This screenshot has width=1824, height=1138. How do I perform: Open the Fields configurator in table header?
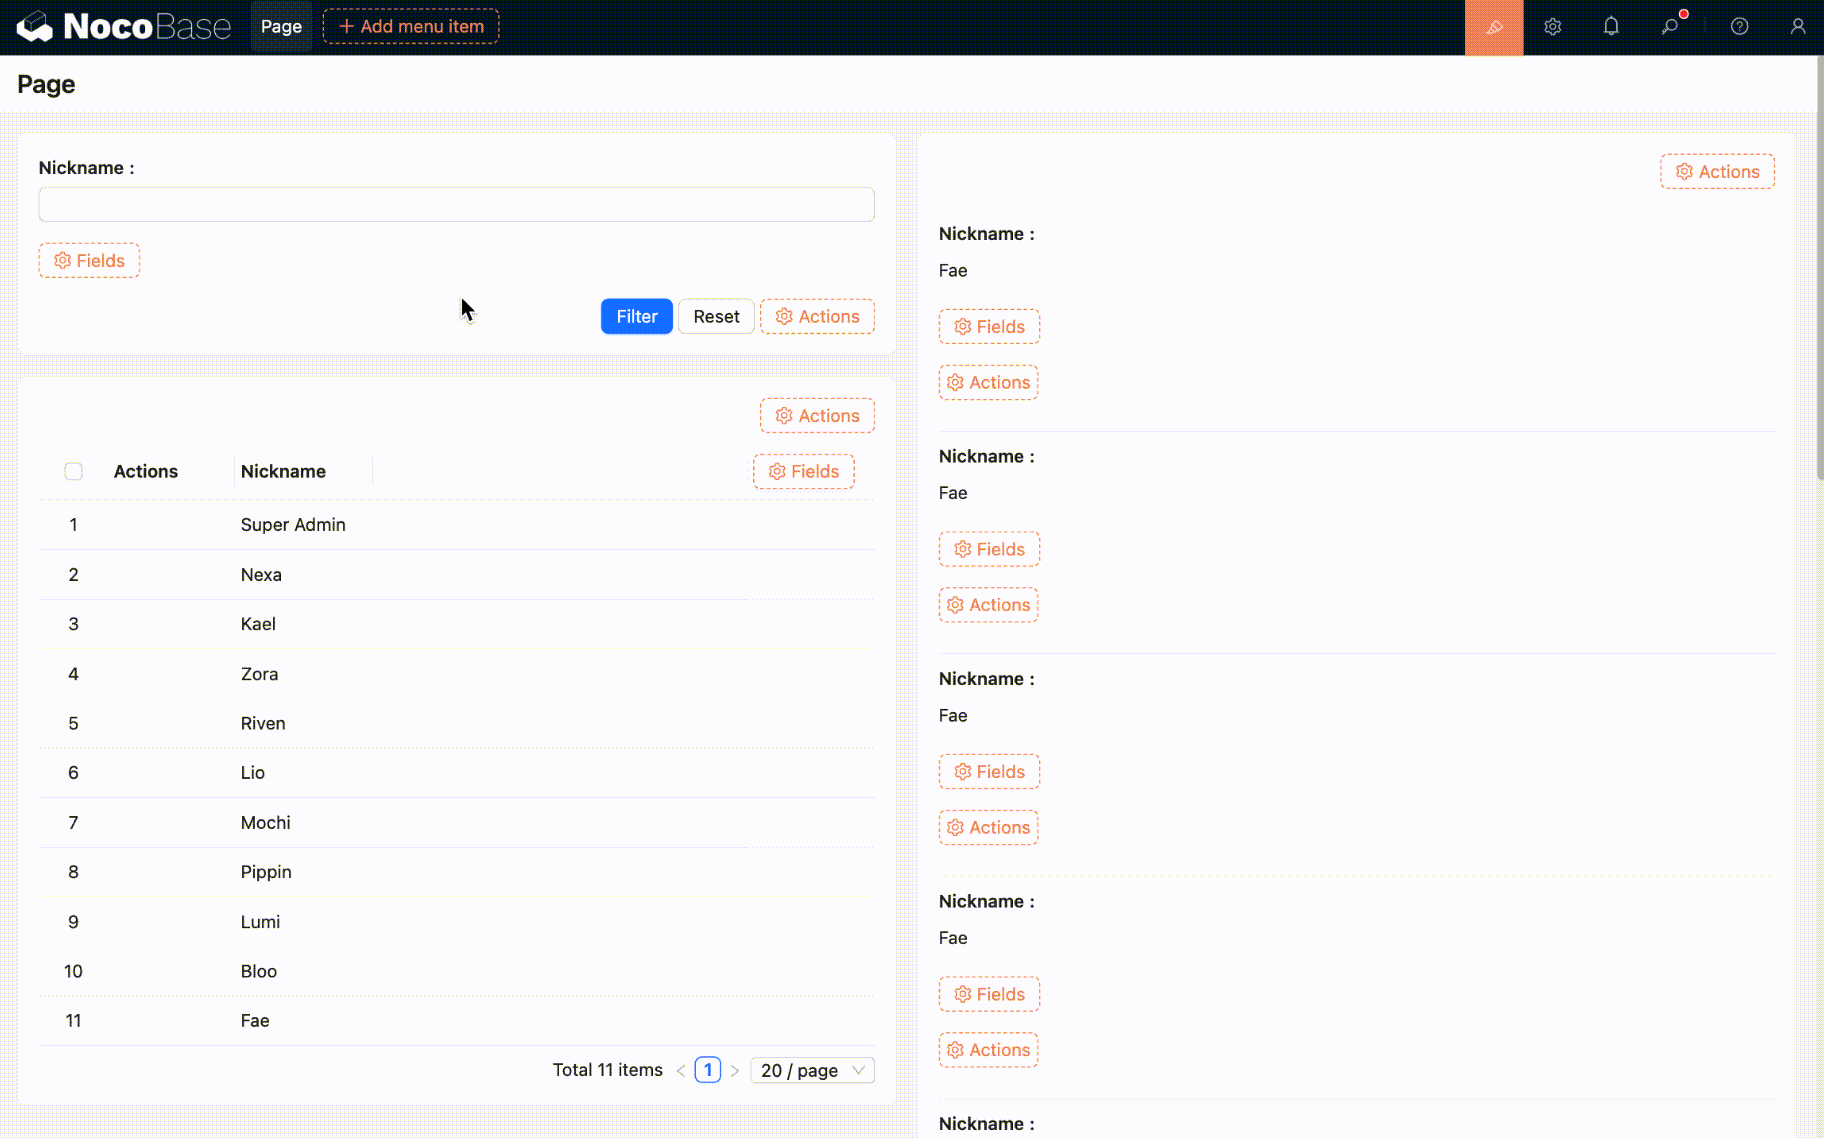coord(803,471)
